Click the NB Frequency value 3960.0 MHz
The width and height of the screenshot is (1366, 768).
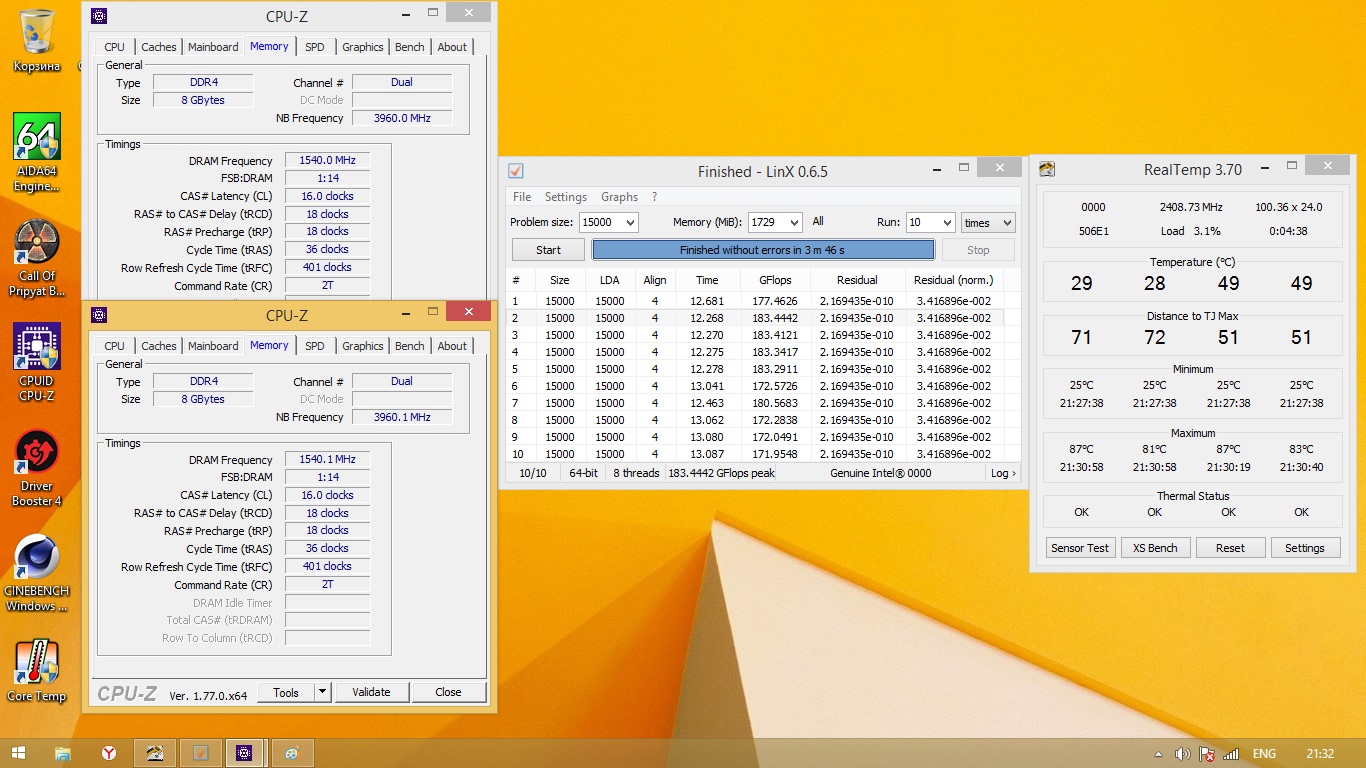point(402,118)
